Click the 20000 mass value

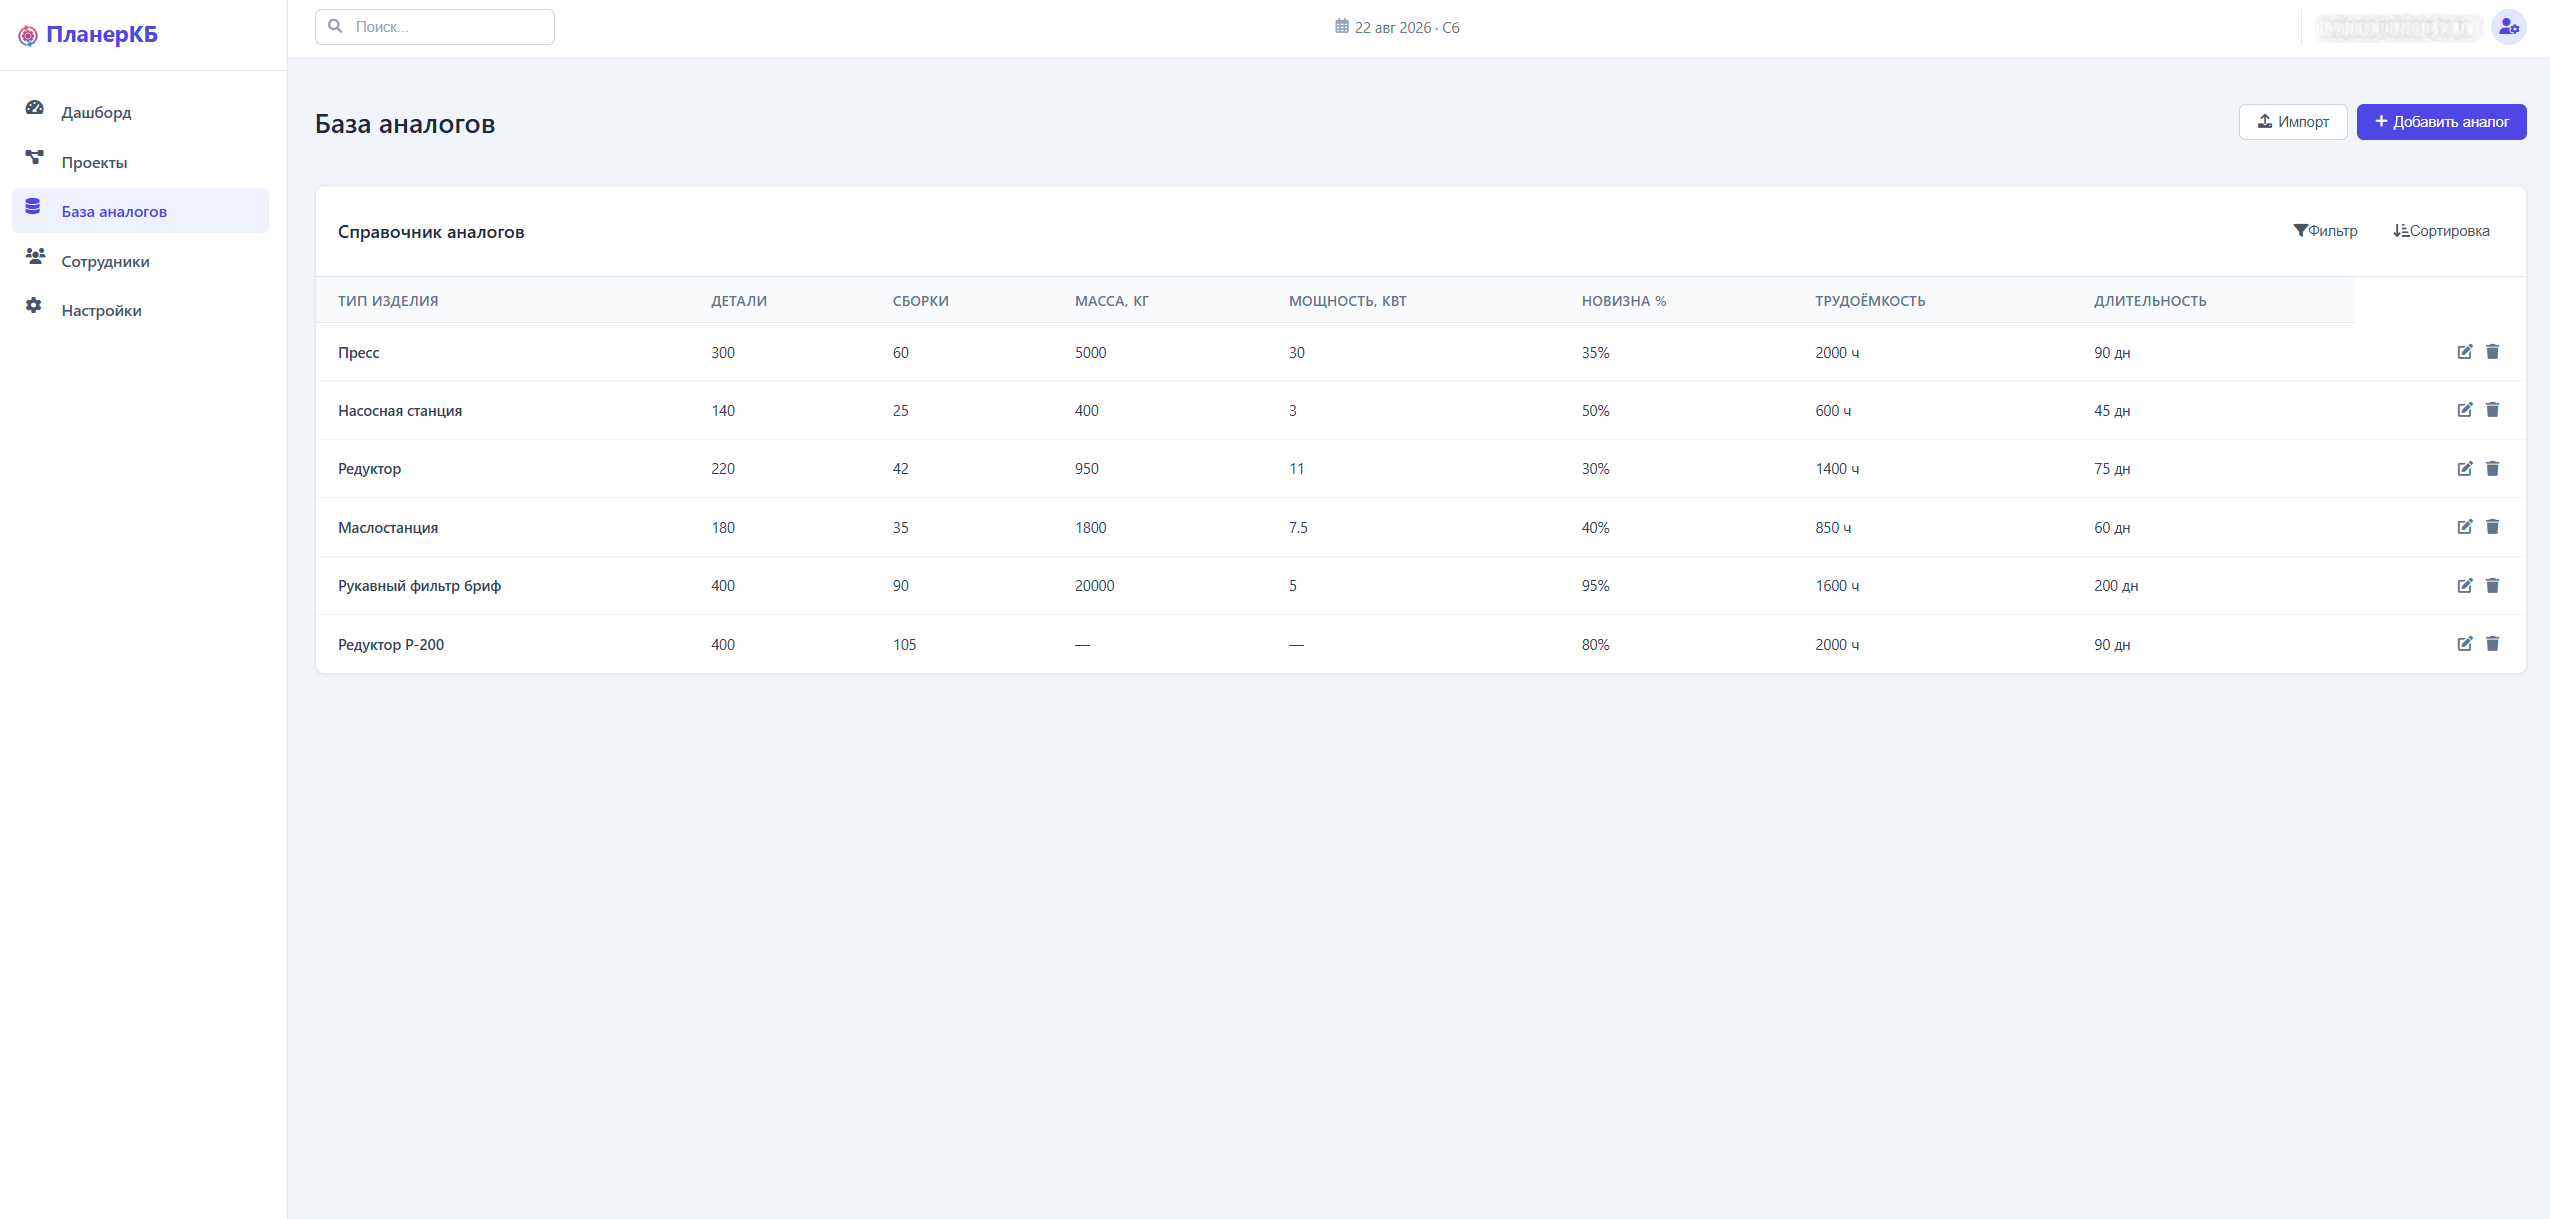coord(1094,586)
